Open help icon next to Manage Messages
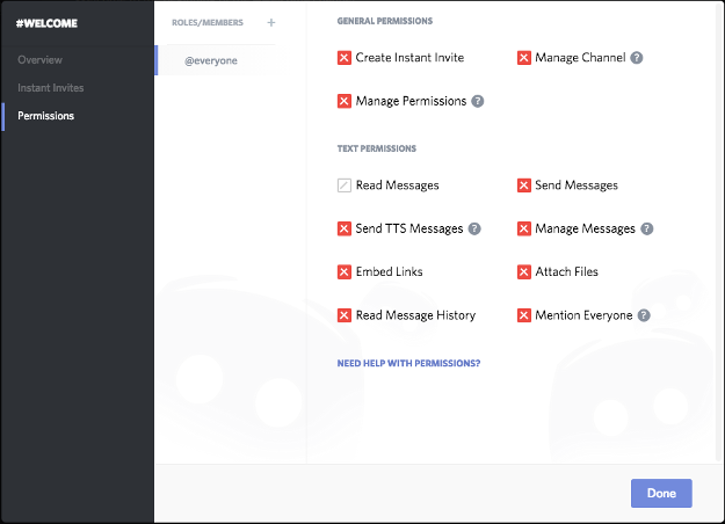The width and height of the screenshot is (725, 524). [x=647, y=228]
